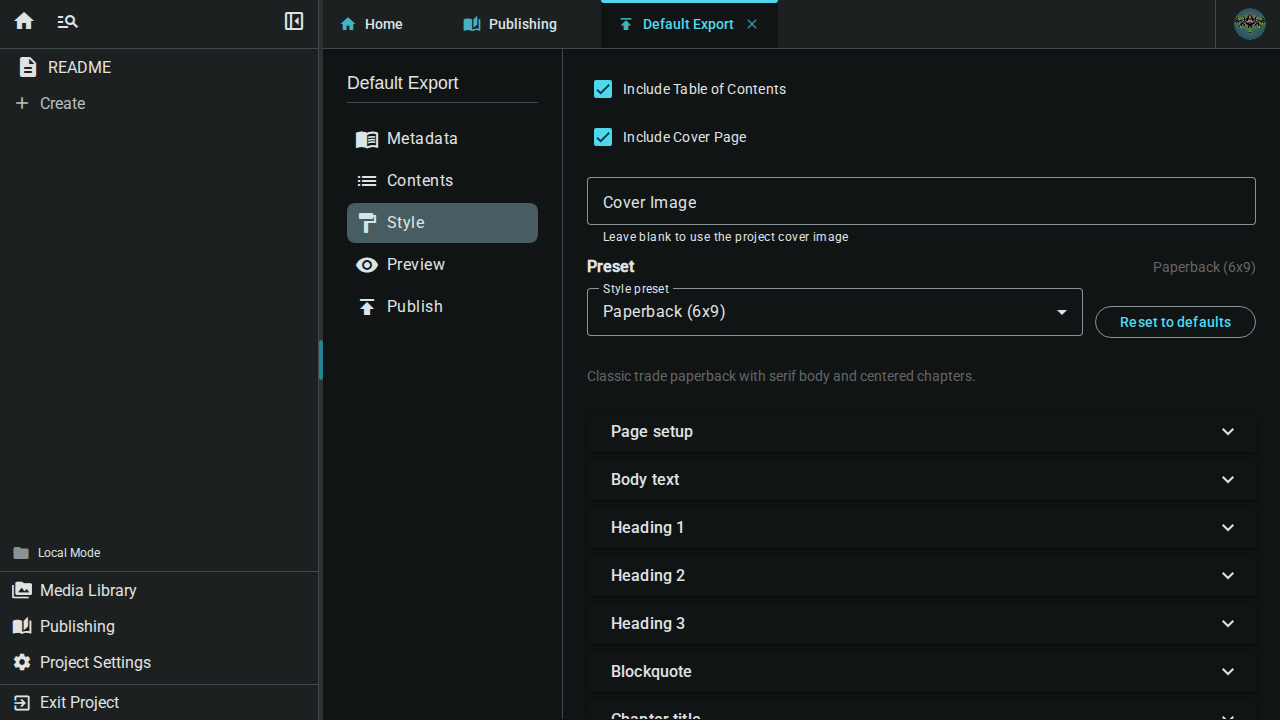Click the user avatar in the top-right corner

1249,24
